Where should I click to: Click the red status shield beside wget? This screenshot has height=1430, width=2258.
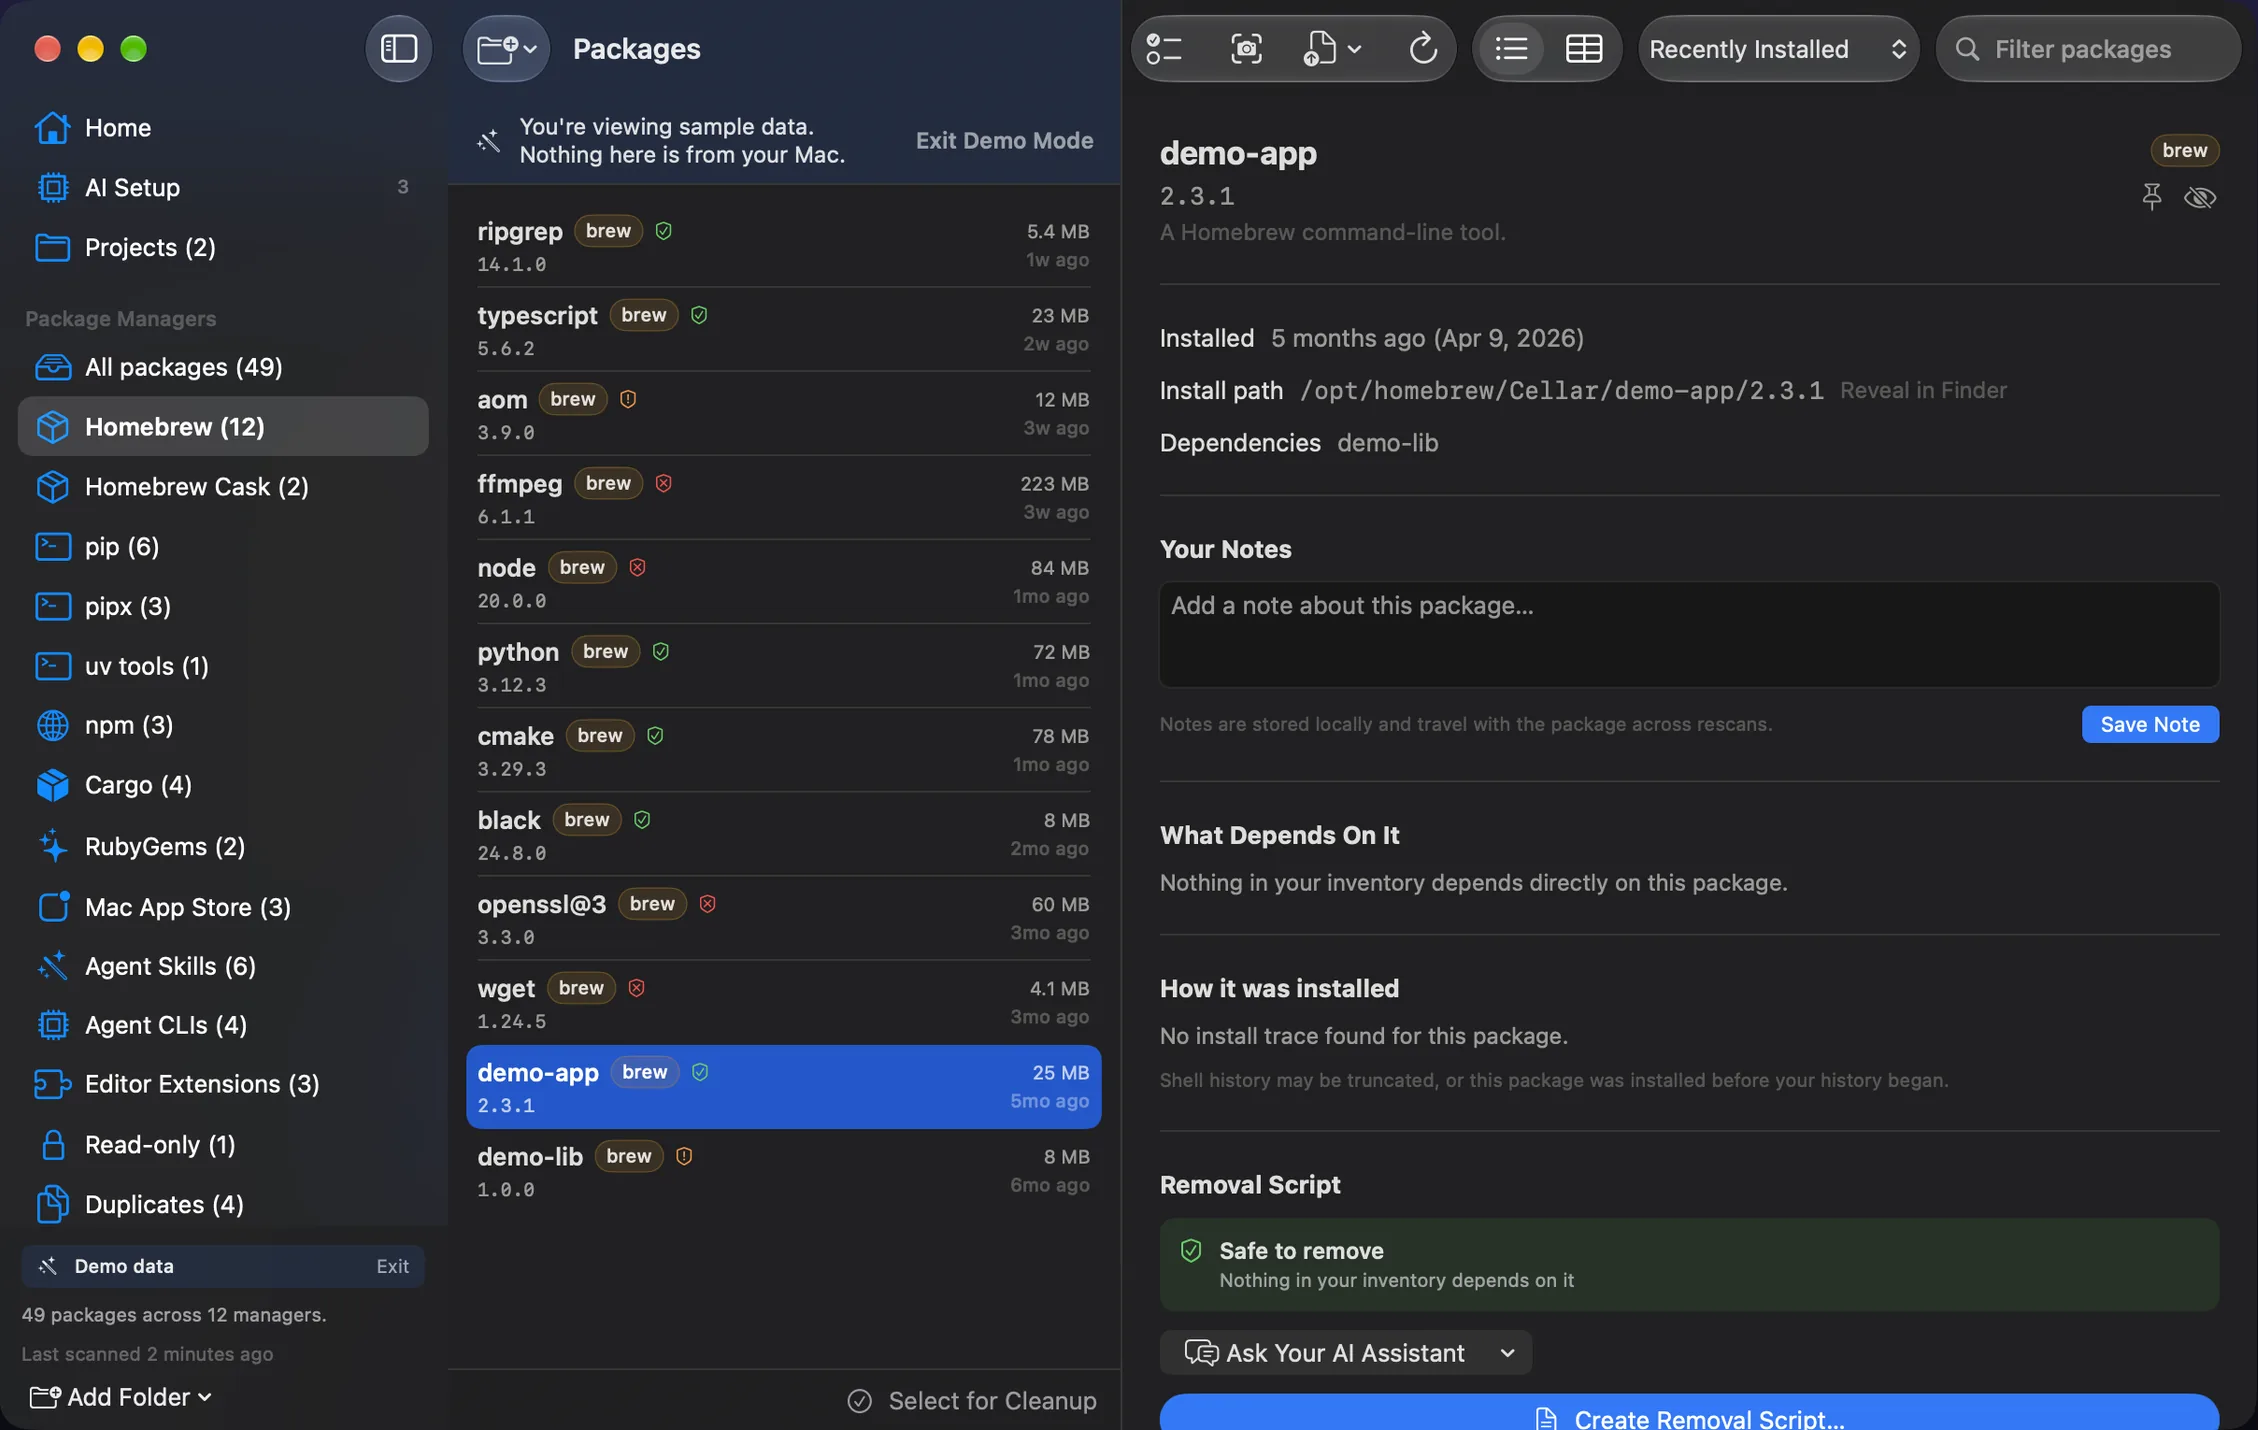(636, 988)
